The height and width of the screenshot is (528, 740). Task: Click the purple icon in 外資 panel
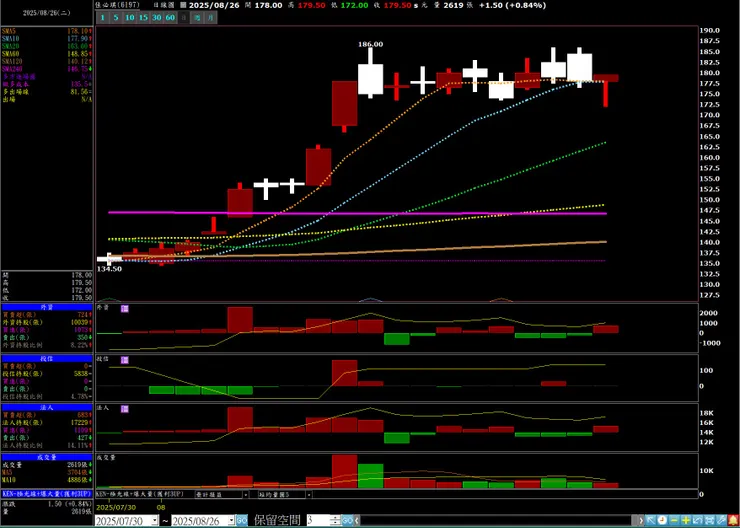(x=125, y=308)
